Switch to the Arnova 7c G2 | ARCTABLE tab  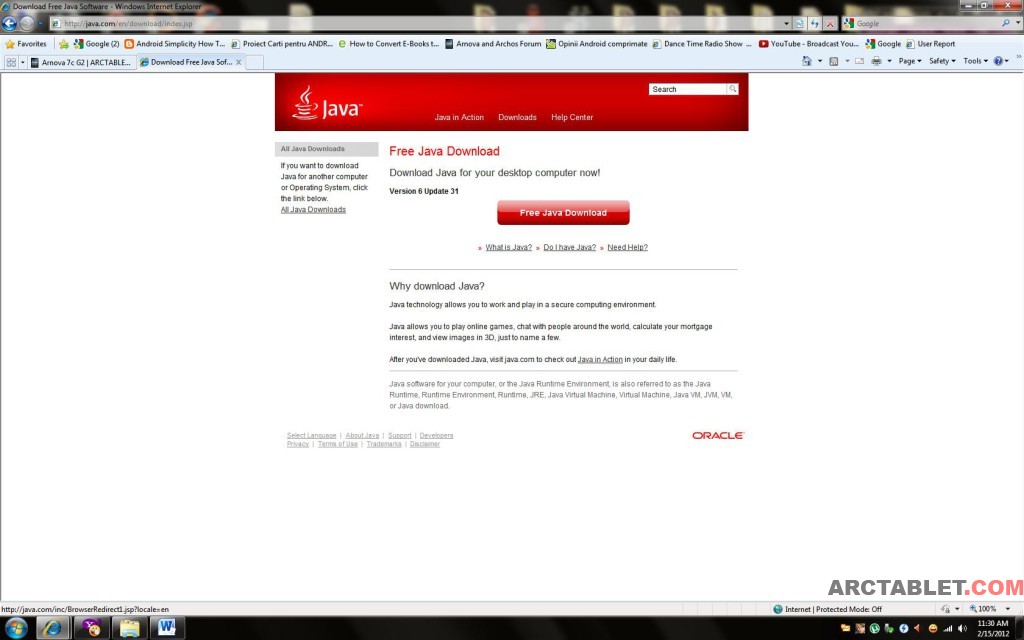pyautogui.click(x=82, y=63)
